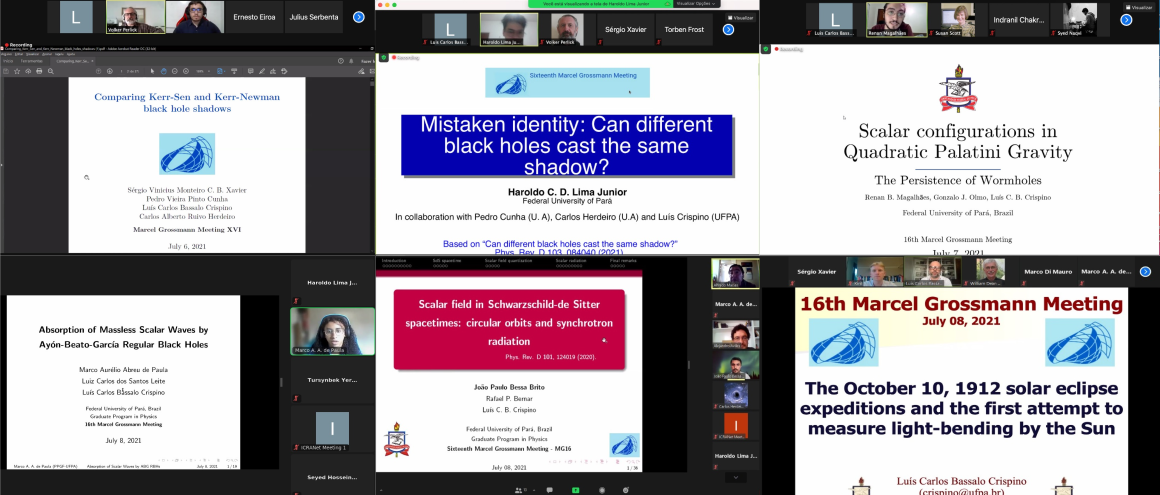Image resolution: width=1160 pixels, height=495 pixels.
Task: Open chat icon in the Schwarzschild-de Sitter Zoom toolbar
Action: pos(550,490)
